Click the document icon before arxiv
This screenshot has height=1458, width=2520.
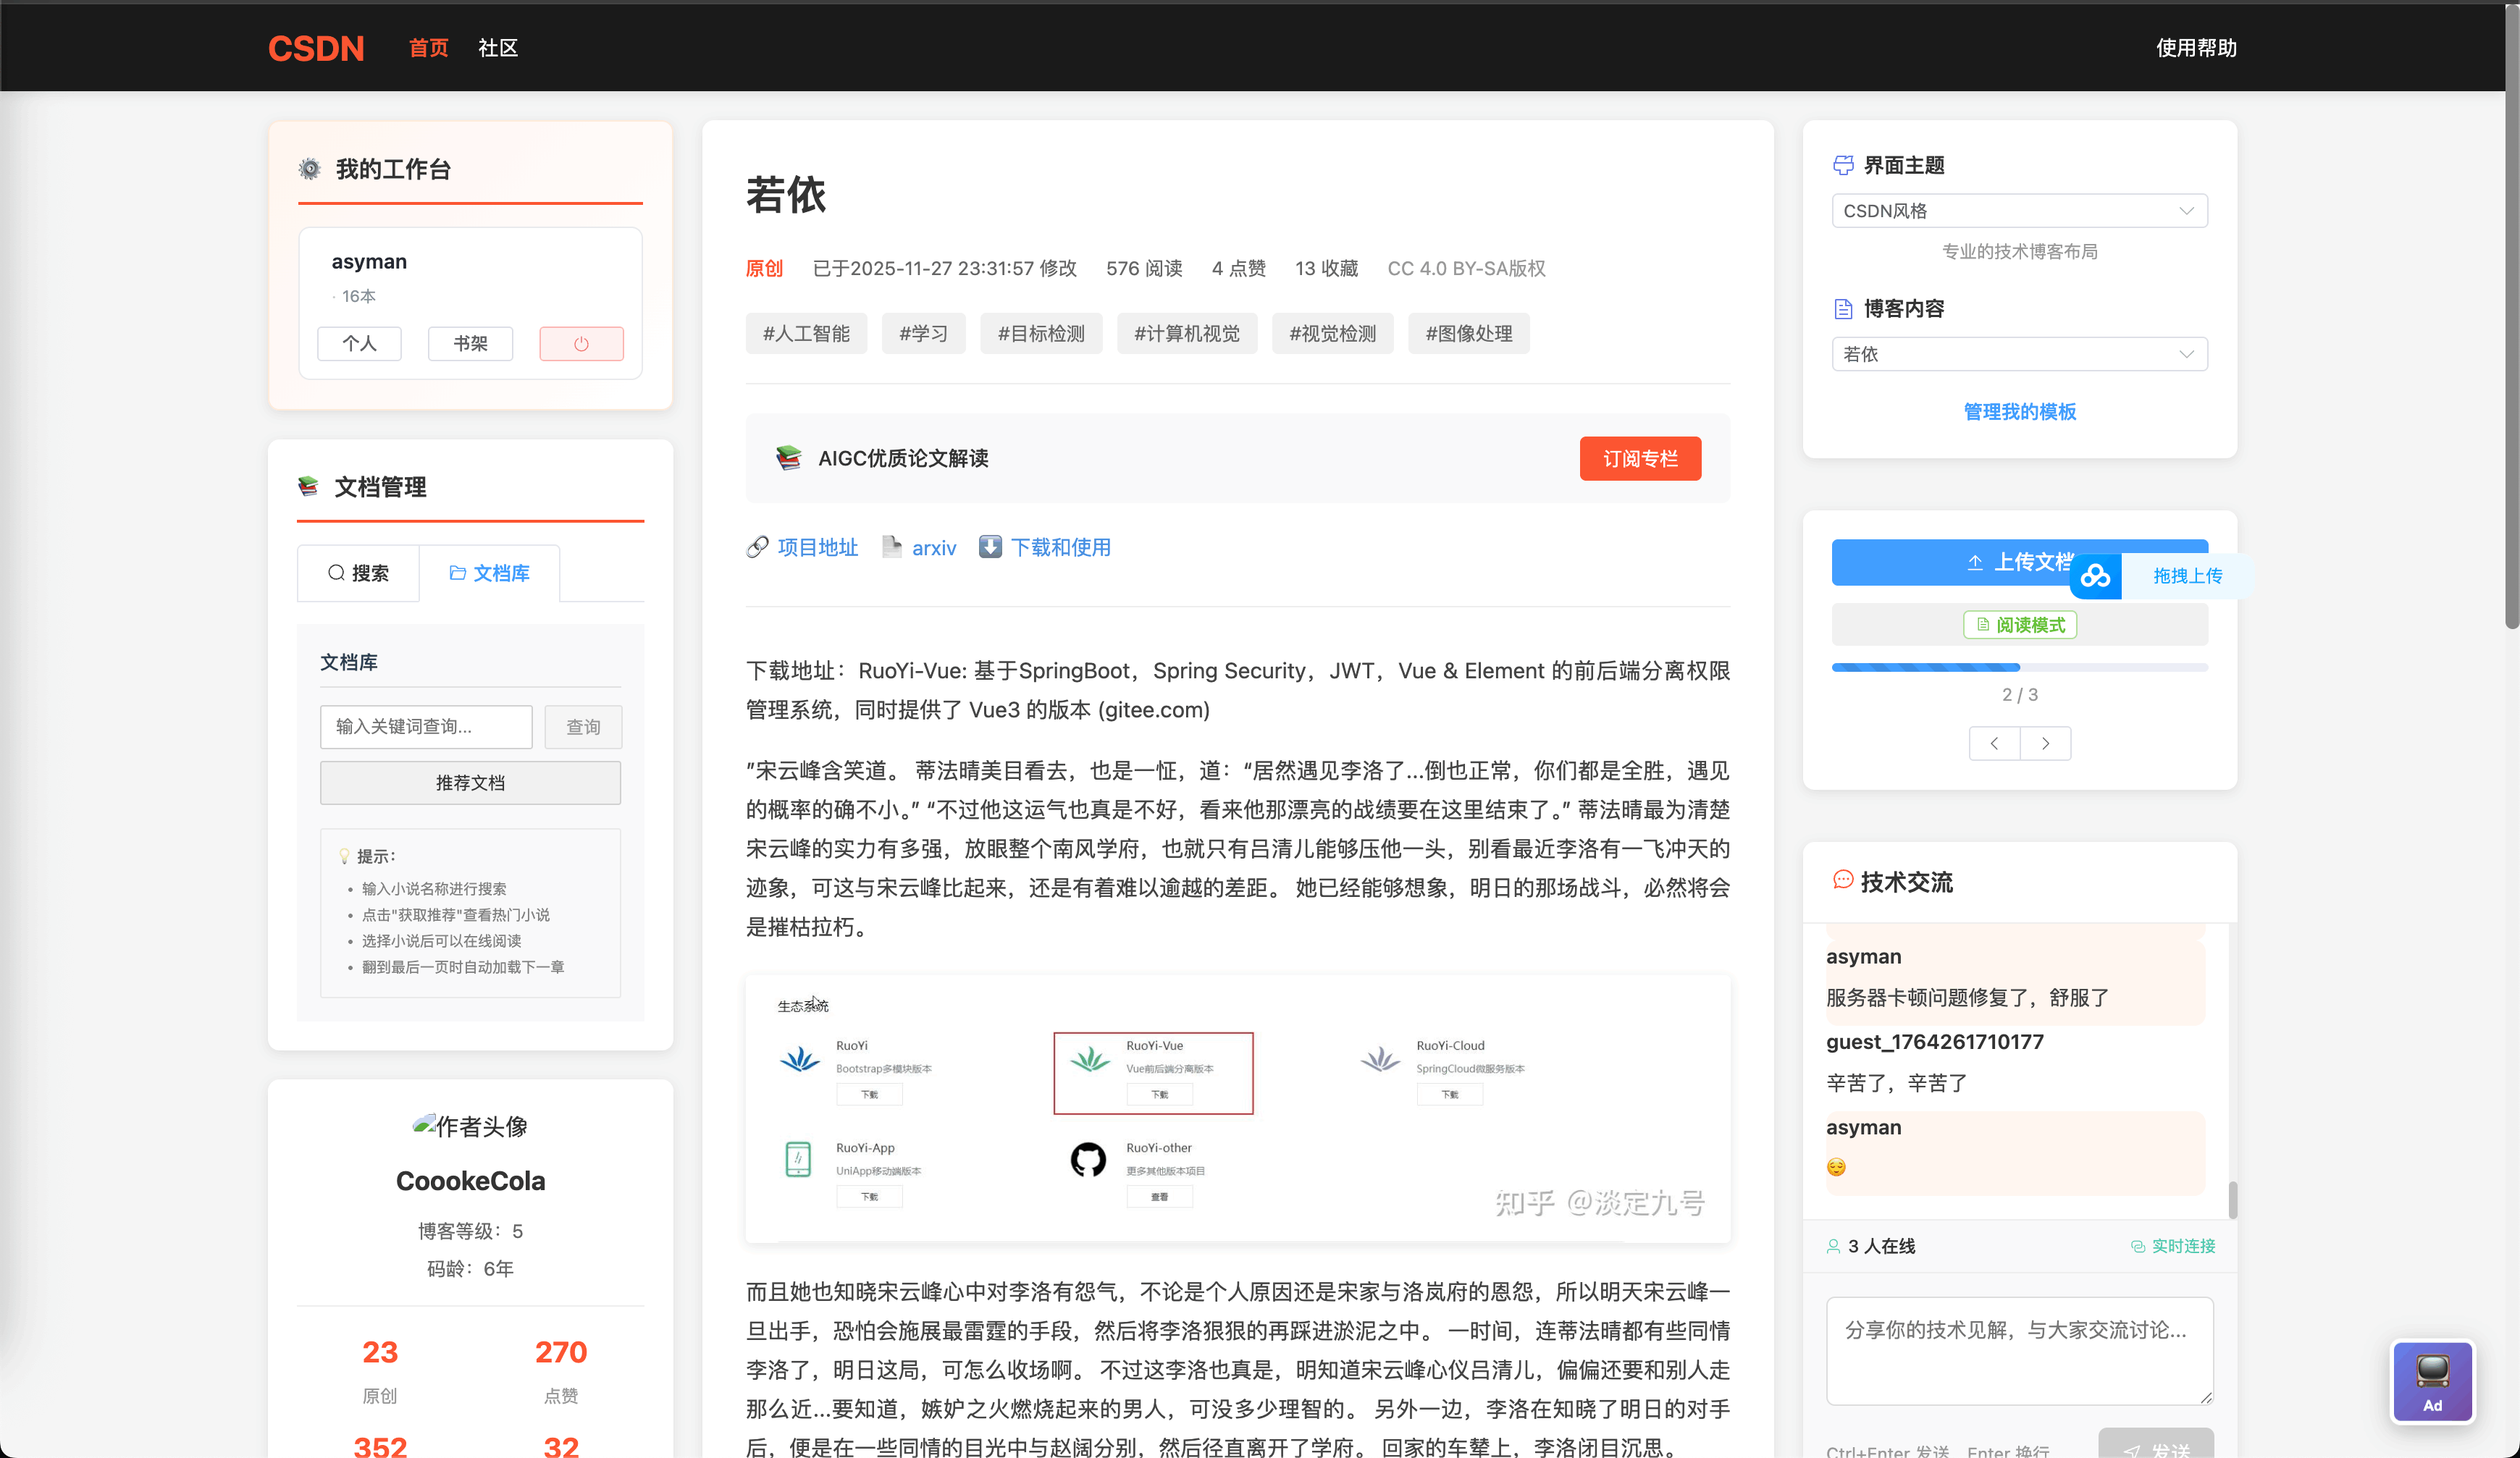tap(892, 547)
